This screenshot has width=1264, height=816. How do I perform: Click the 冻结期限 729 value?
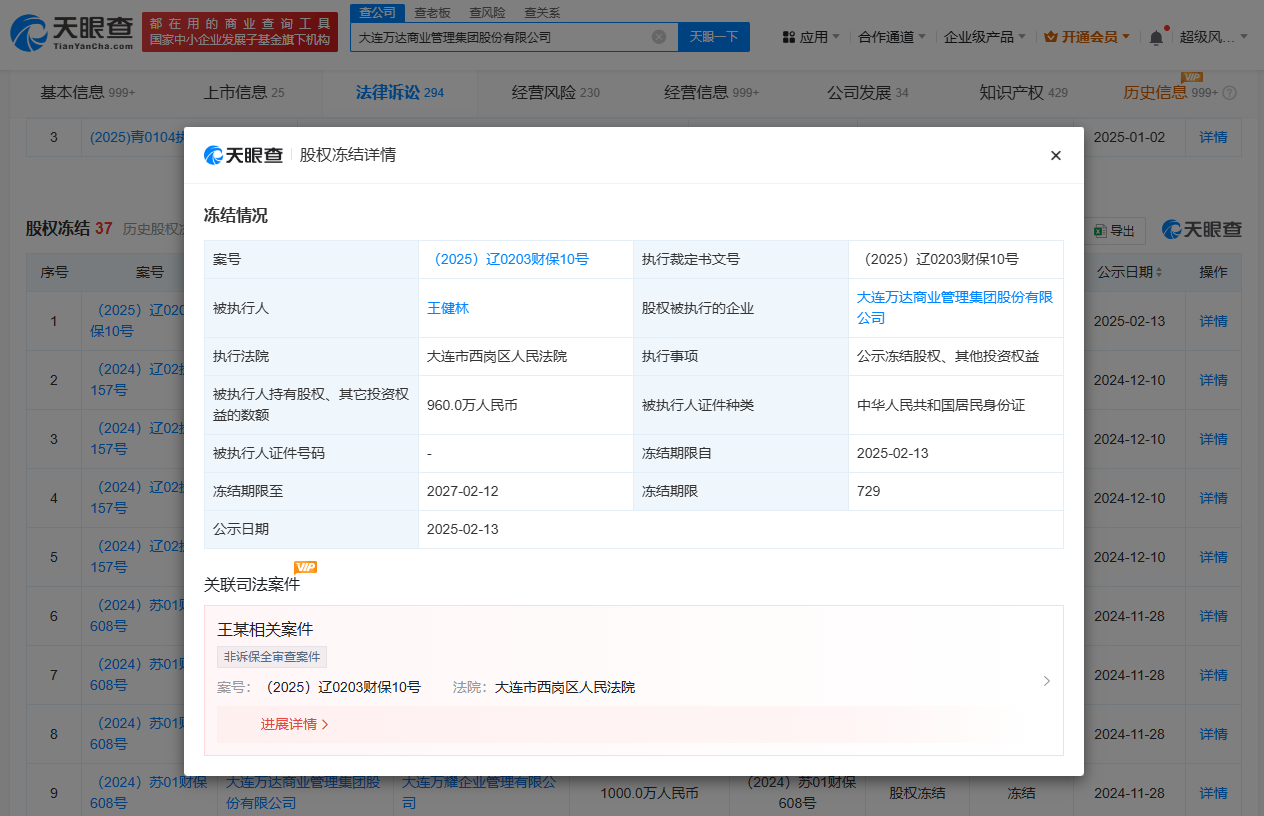tap(869, 491)
